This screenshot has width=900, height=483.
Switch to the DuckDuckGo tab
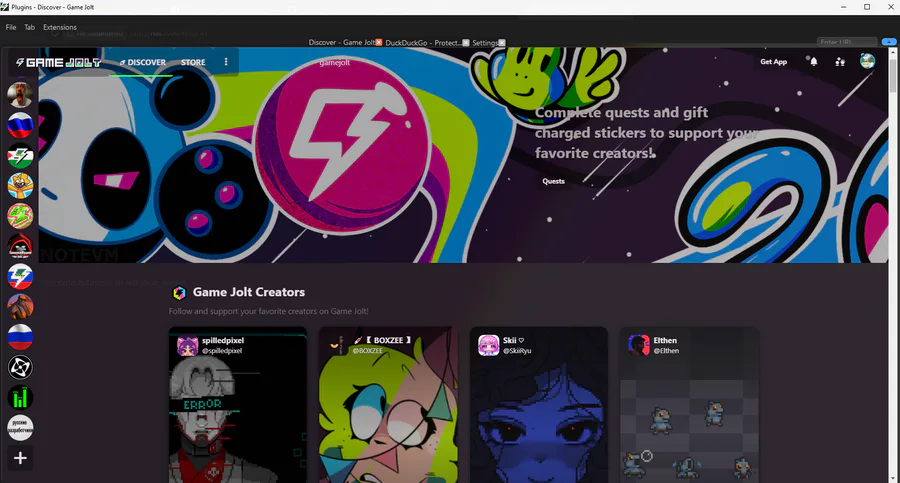(x=424, y=42)
